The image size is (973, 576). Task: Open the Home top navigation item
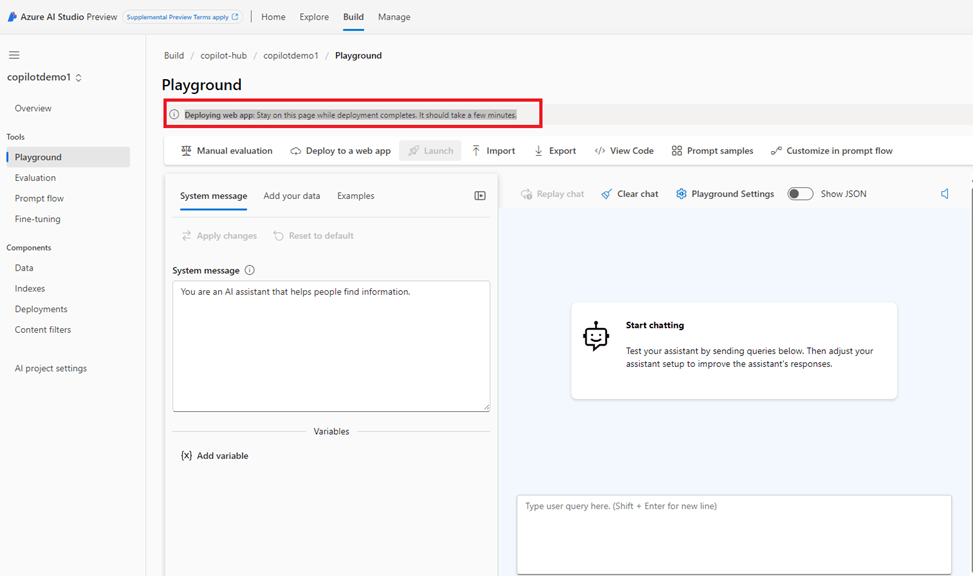273,17
